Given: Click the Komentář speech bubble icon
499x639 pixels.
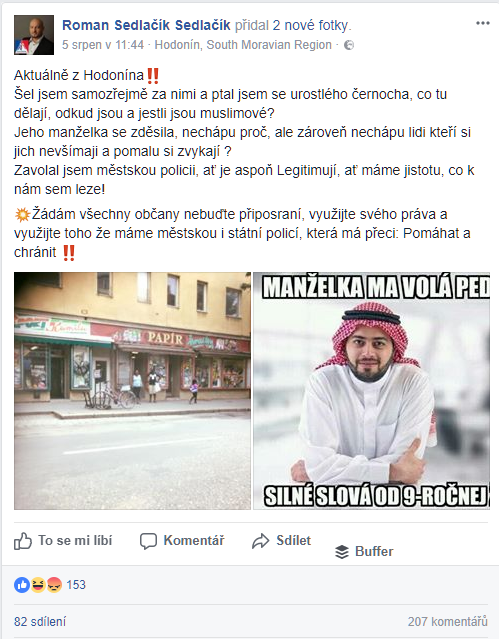Looking at the screenshot, I should 148,541.
